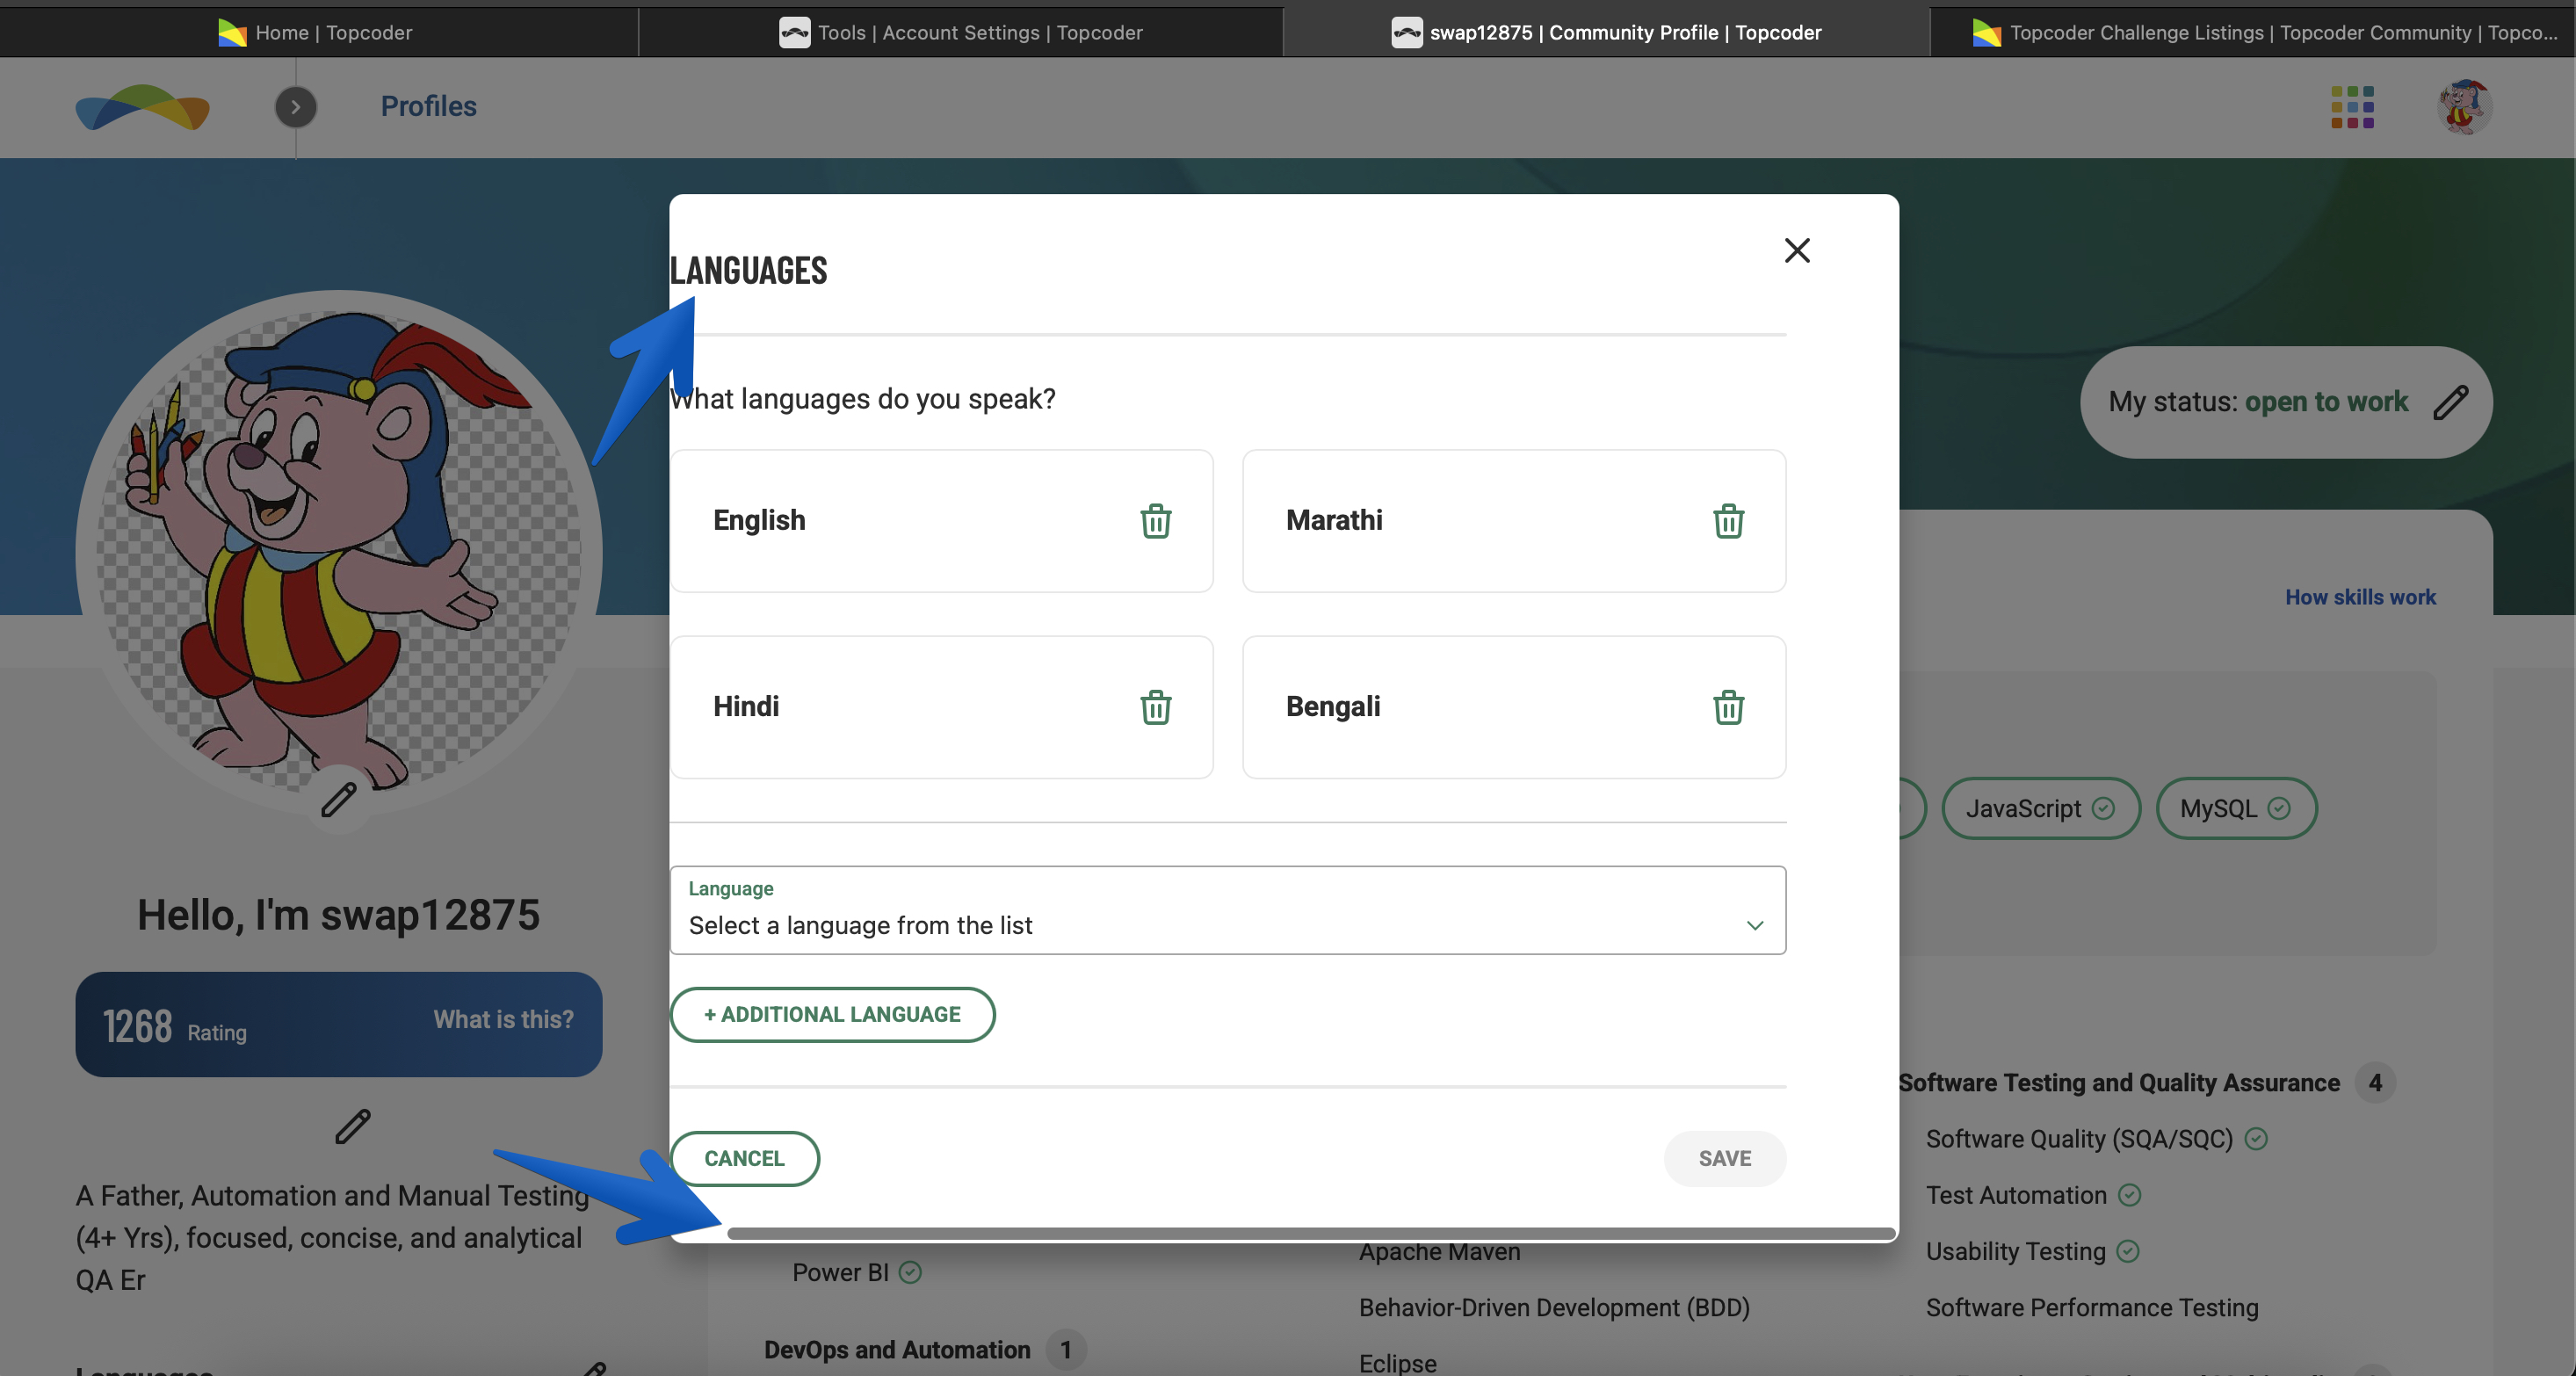Image resolution: width=2576 pixels, height=1376 pixels.
Task: Open the apps grid launcher icon
Action: coord(2352,107)
